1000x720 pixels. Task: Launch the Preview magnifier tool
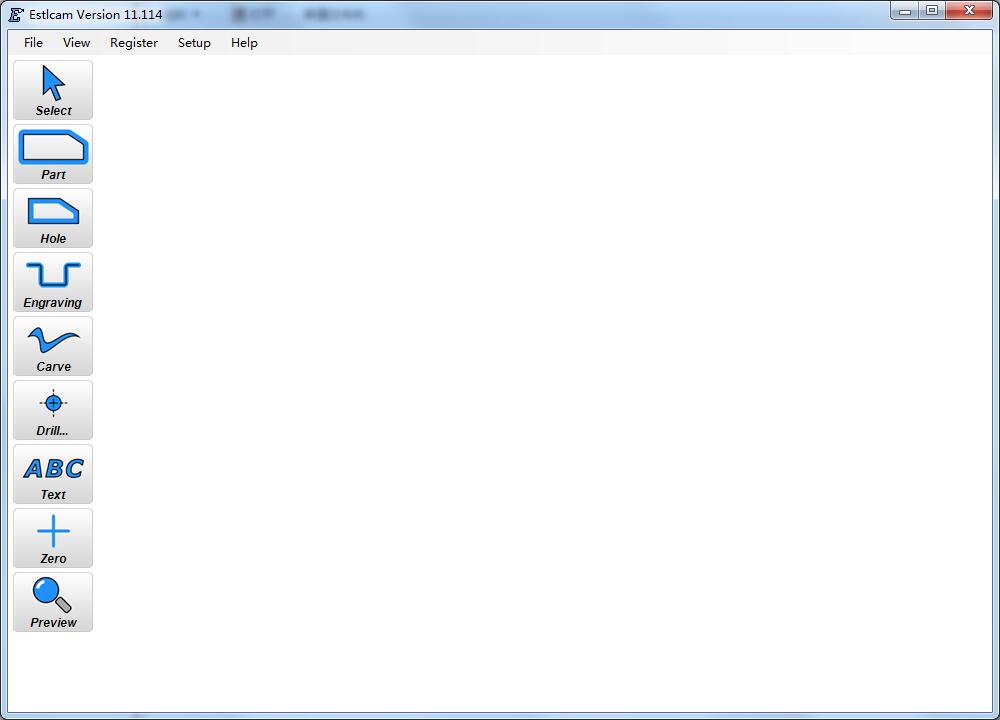53,602
